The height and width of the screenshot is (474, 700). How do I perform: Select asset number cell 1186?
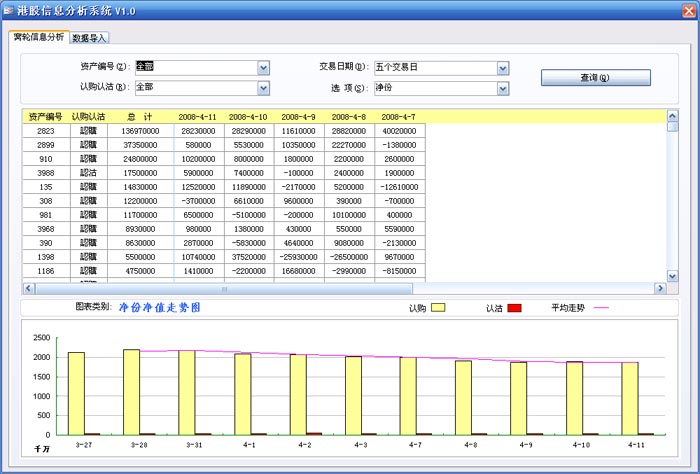pyautogui.click(x=46, y=271)
